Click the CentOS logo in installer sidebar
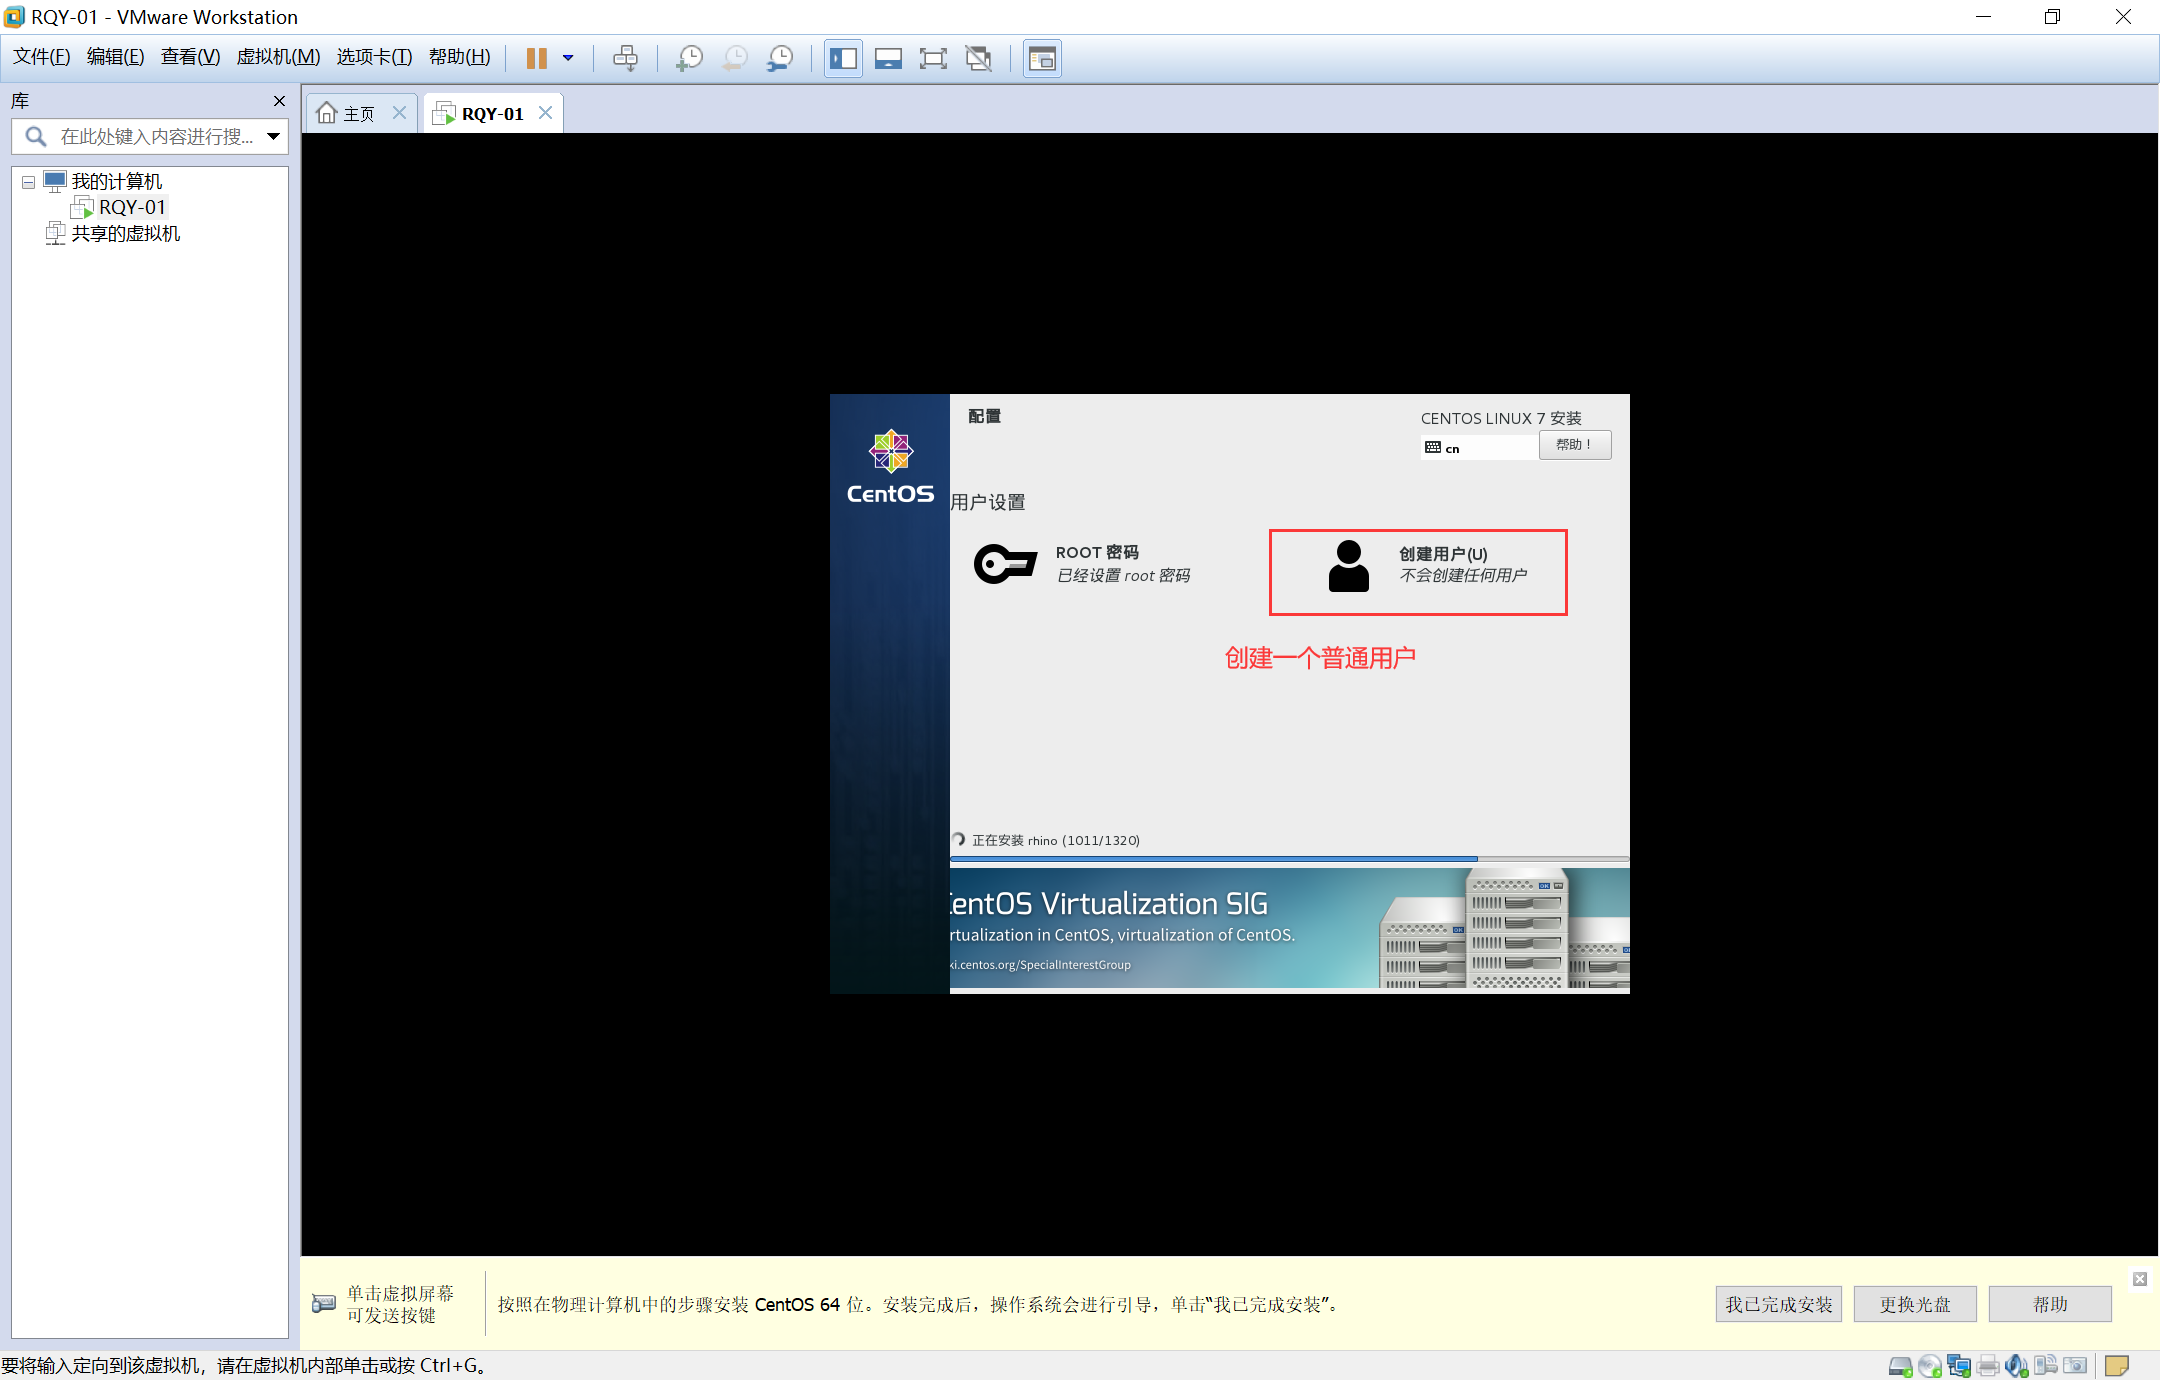Viewport: 2160px width, 1380px height. [890, 467]
